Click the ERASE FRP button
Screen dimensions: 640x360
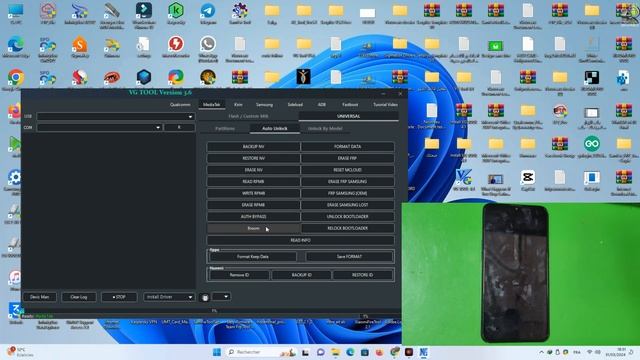click(348, 158)
